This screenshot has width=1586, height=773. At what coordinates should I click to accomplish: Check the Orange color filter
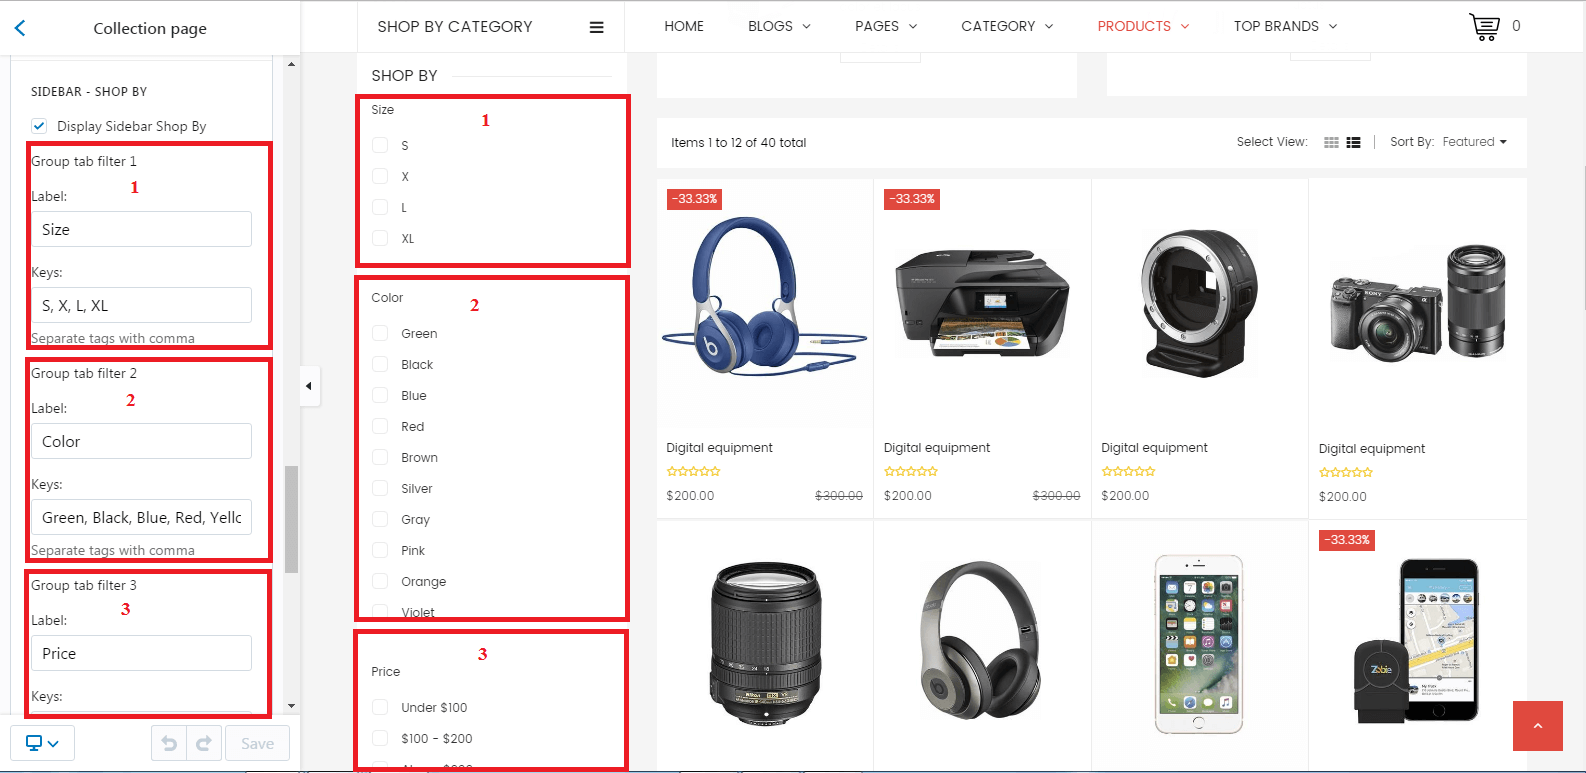380,581
